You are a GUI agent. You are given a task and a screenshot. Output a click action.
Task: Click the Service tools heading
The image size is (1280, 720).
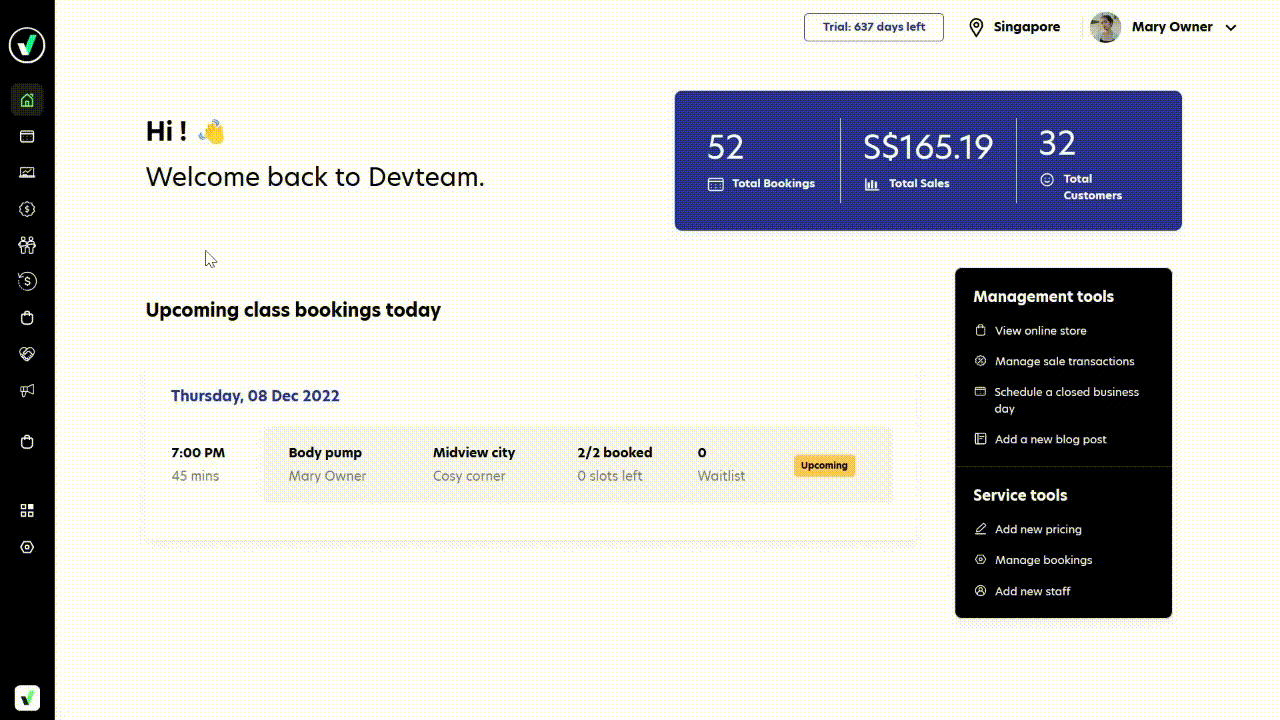click(x=1020, y=495)
